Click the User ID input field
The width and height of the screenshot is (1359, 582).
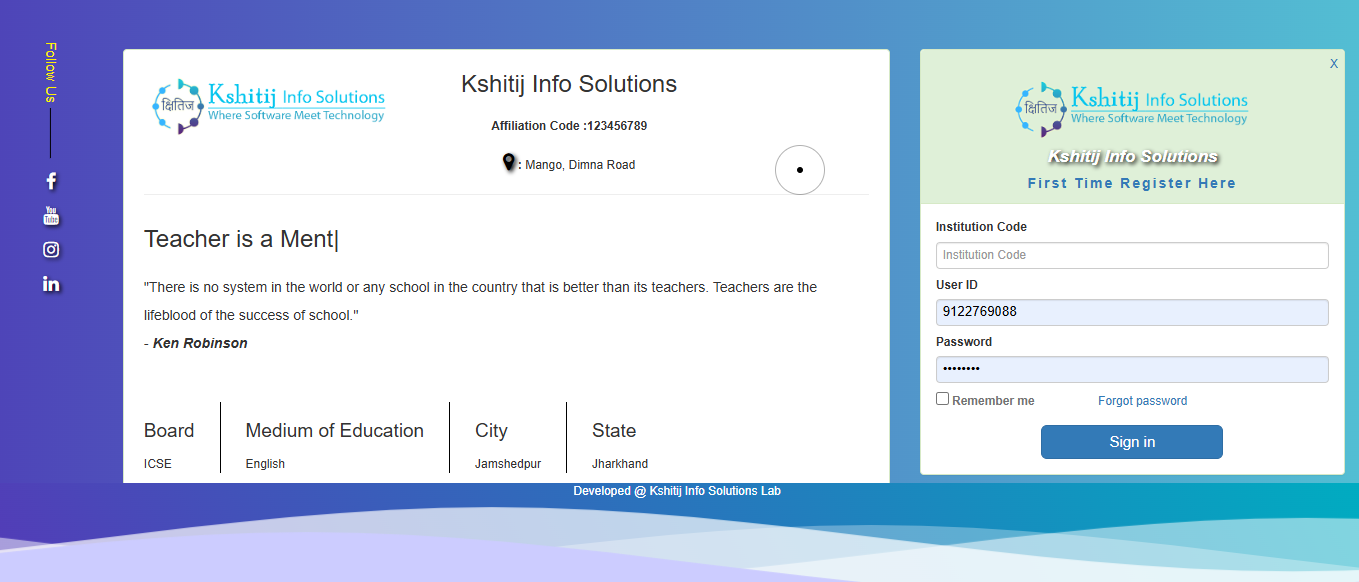[x=1132, y=312]
